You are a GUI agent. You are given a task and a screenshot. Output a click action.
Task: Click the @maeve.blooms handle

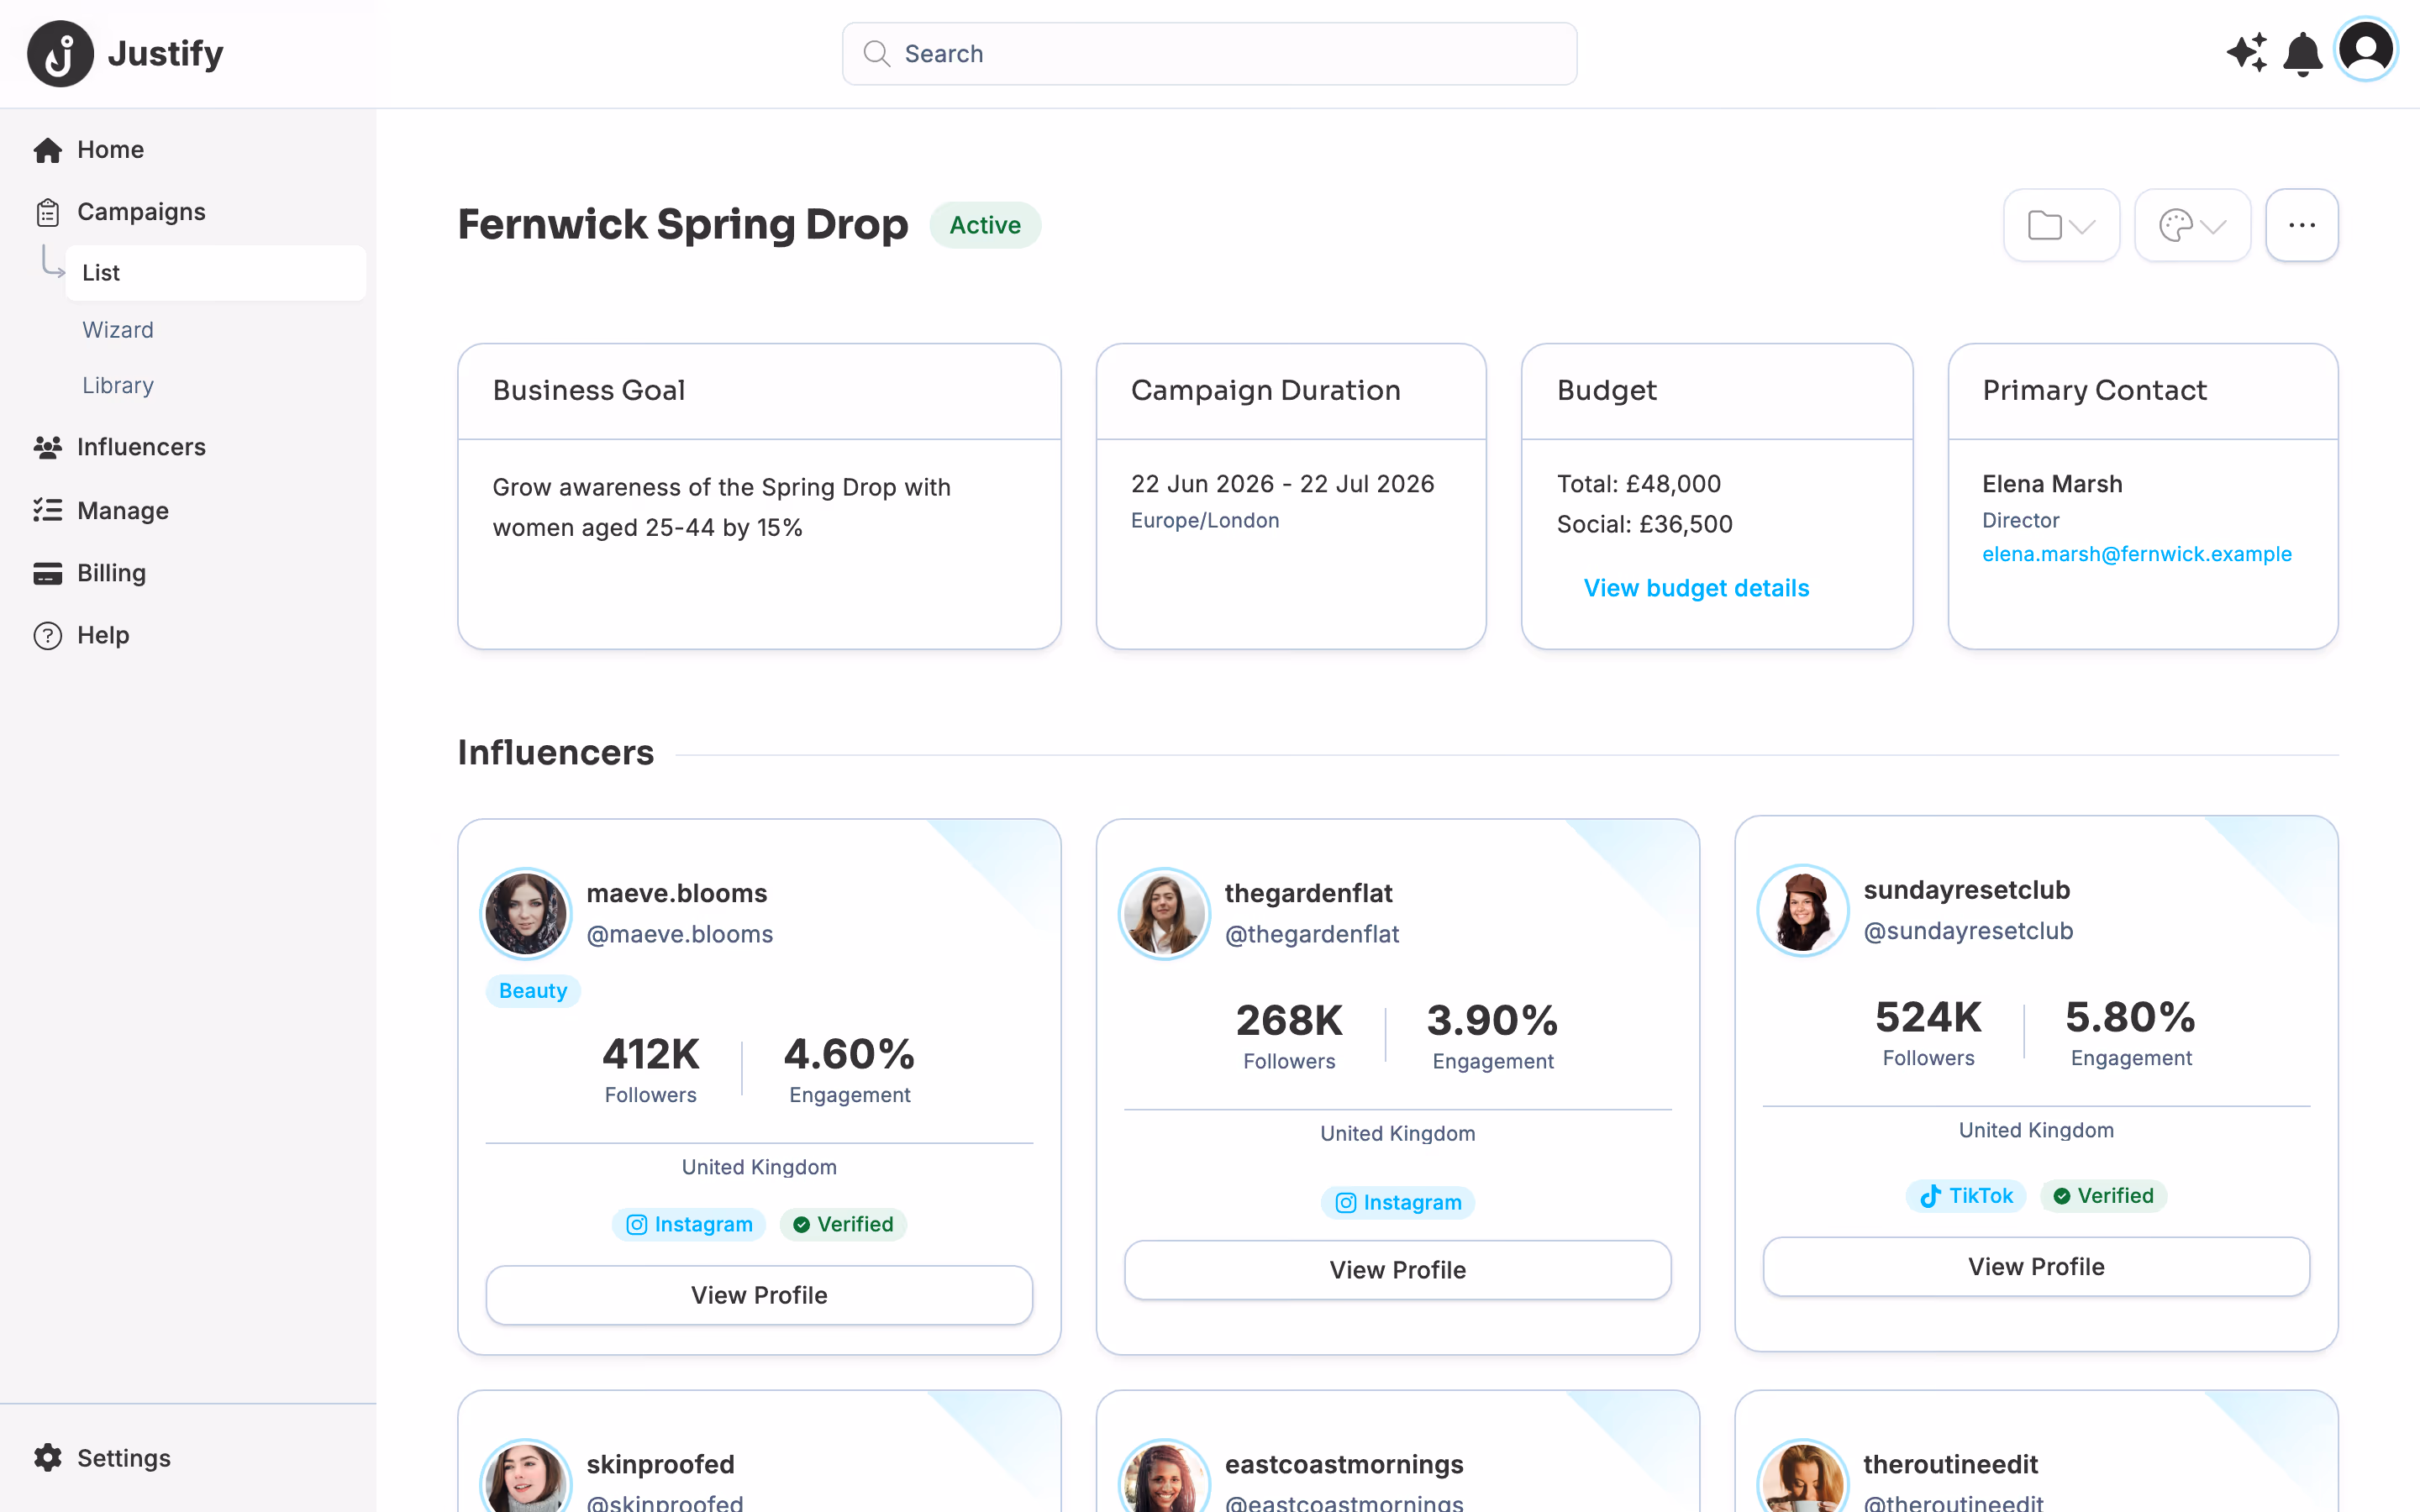[680, 934]
